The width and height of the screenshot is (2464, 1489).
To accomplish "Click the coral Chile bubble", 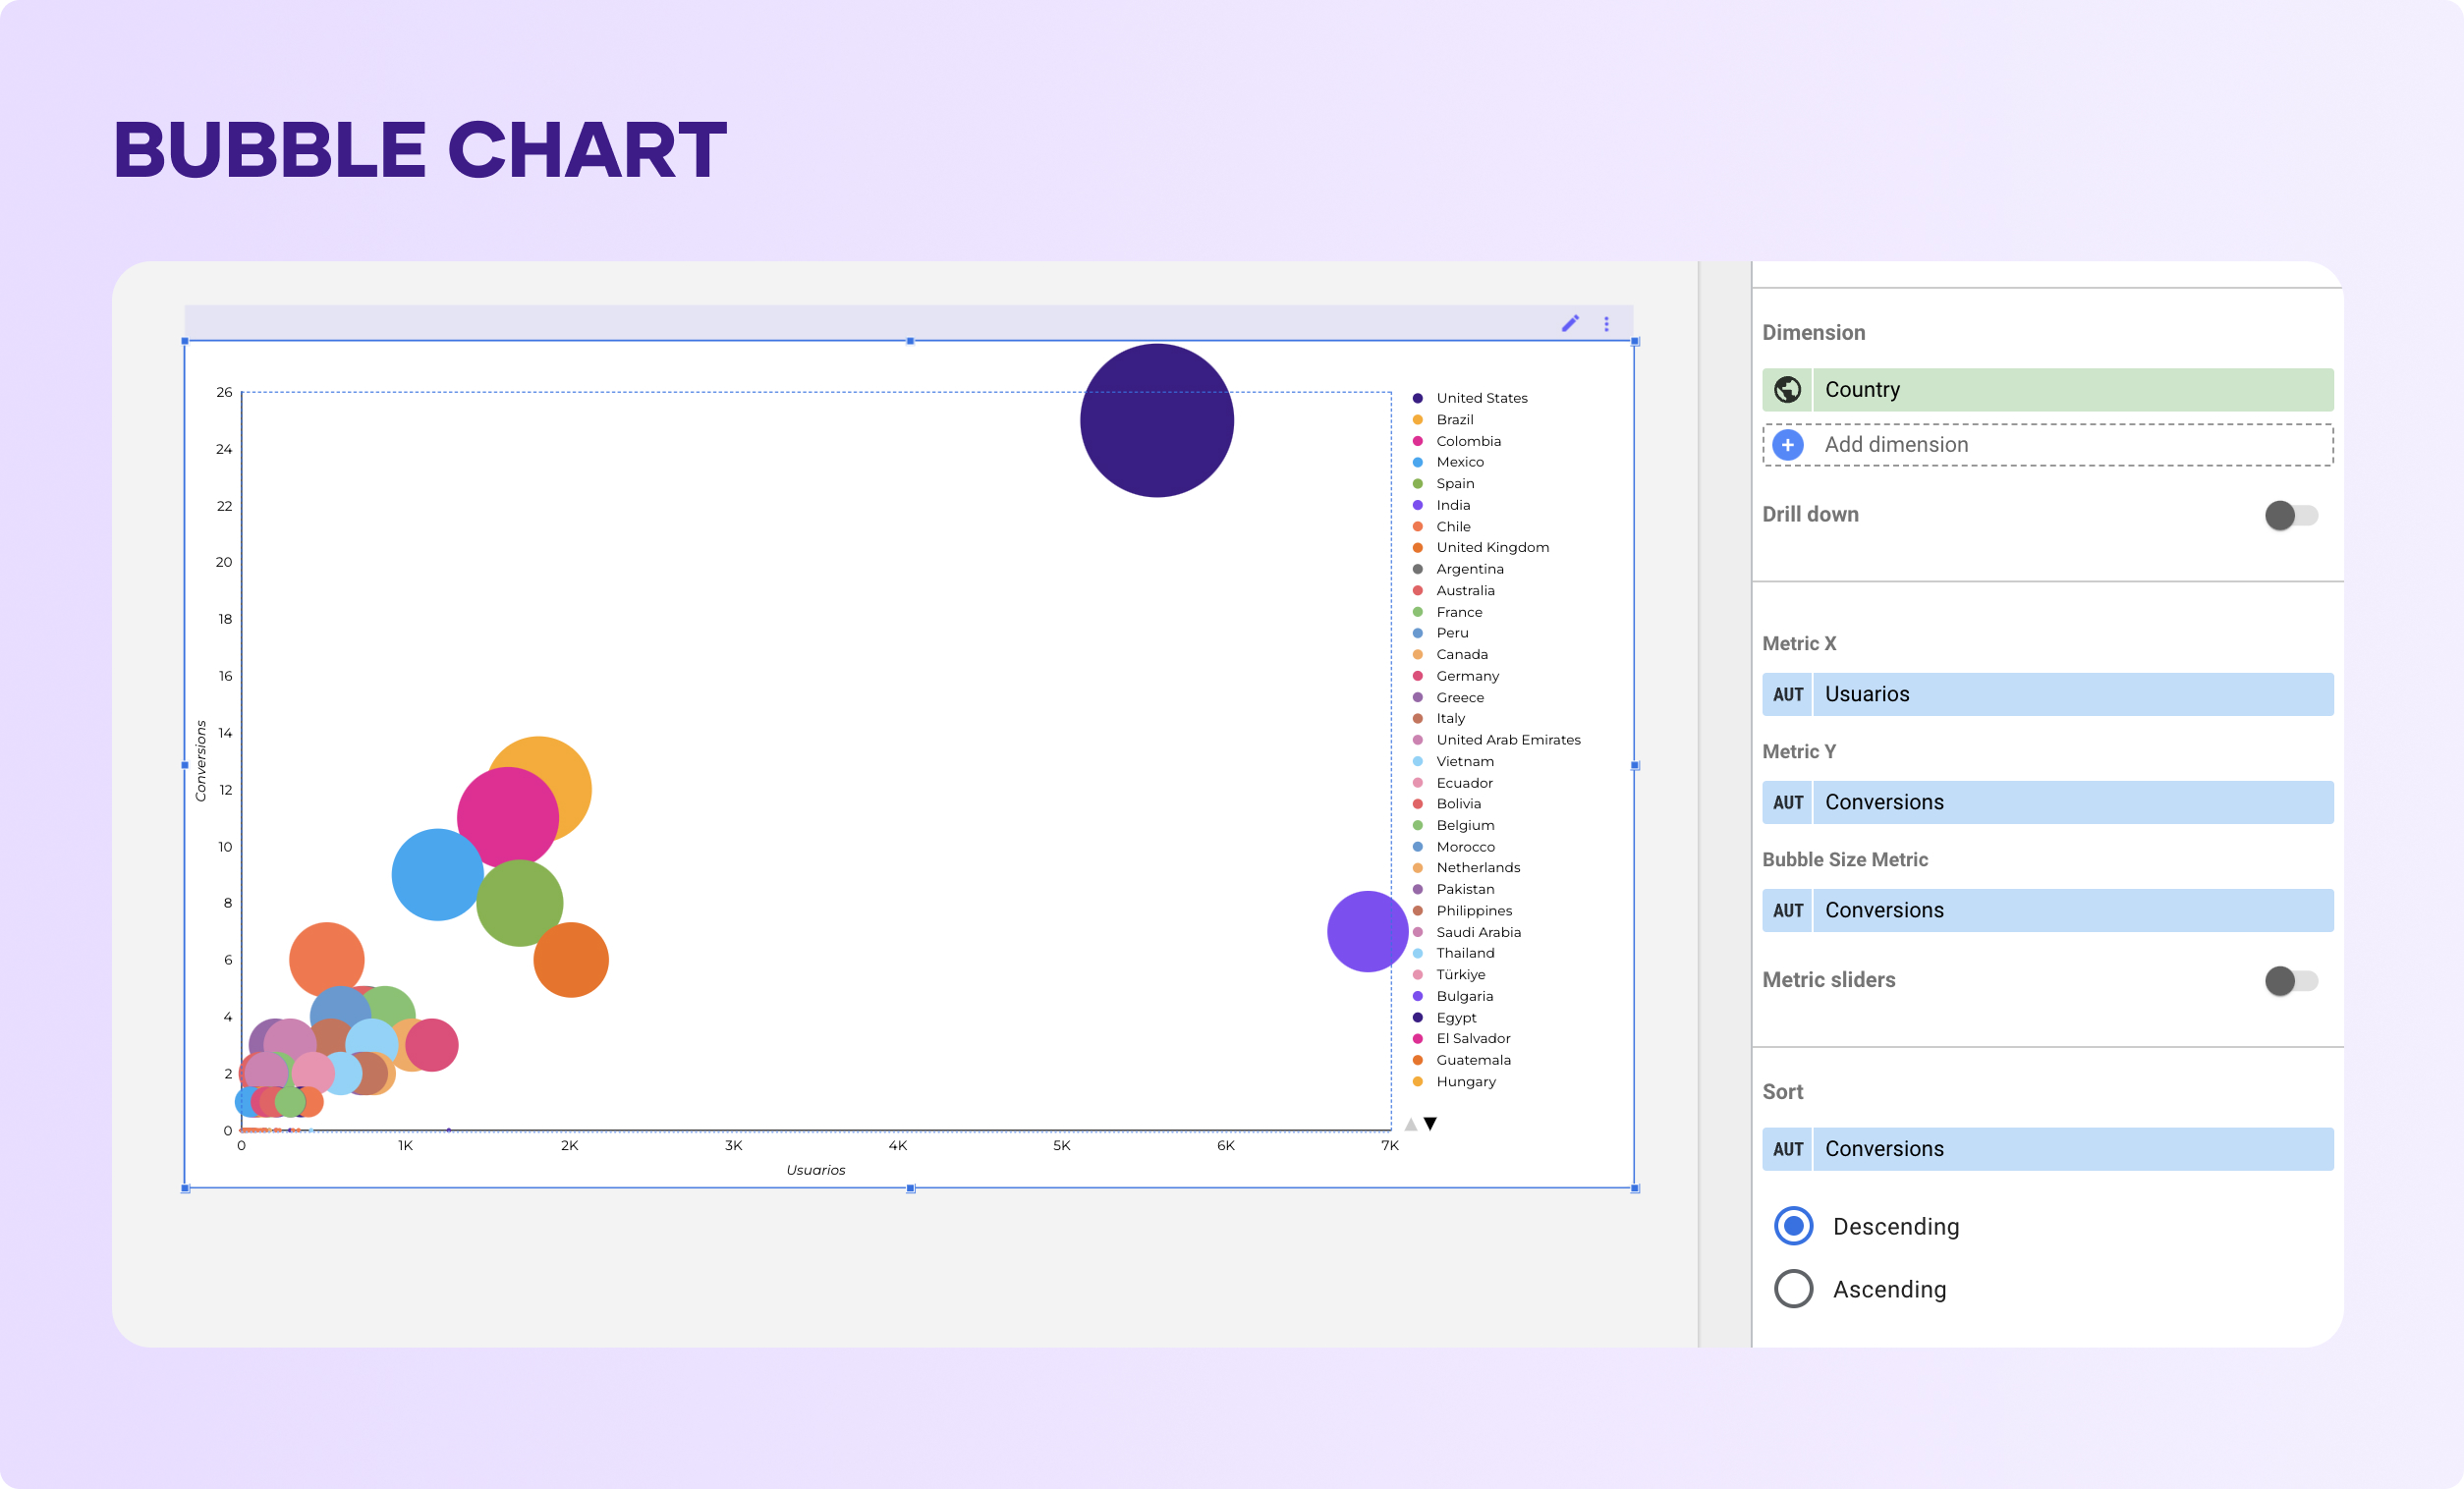I will pyautogui.click(x=326, y=960).
